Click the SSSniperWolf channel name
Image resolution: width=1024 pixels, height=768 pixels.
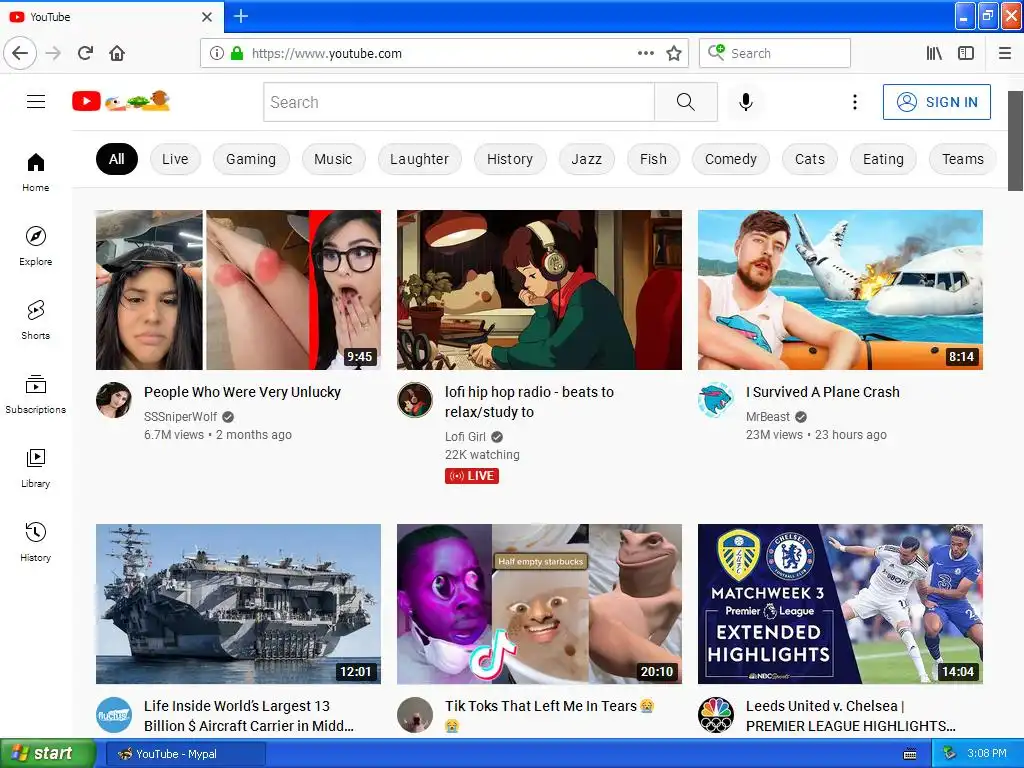click(x=180, y=417)
